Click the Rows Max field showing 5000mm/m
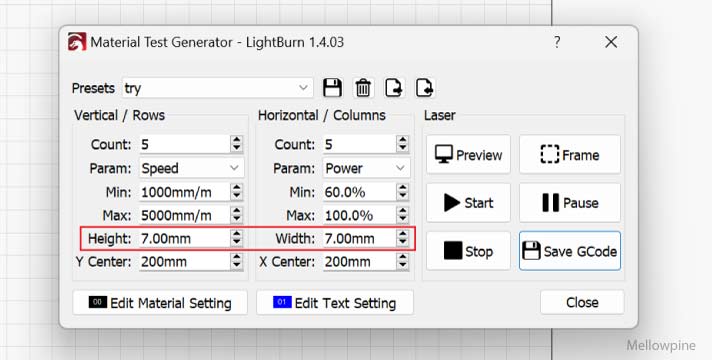 coord(184,215)
